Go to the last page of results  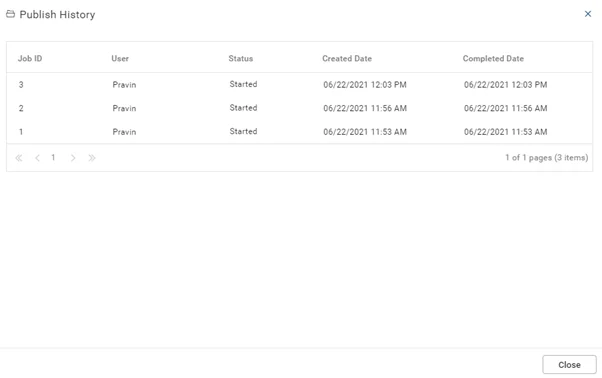coord(92,158)
